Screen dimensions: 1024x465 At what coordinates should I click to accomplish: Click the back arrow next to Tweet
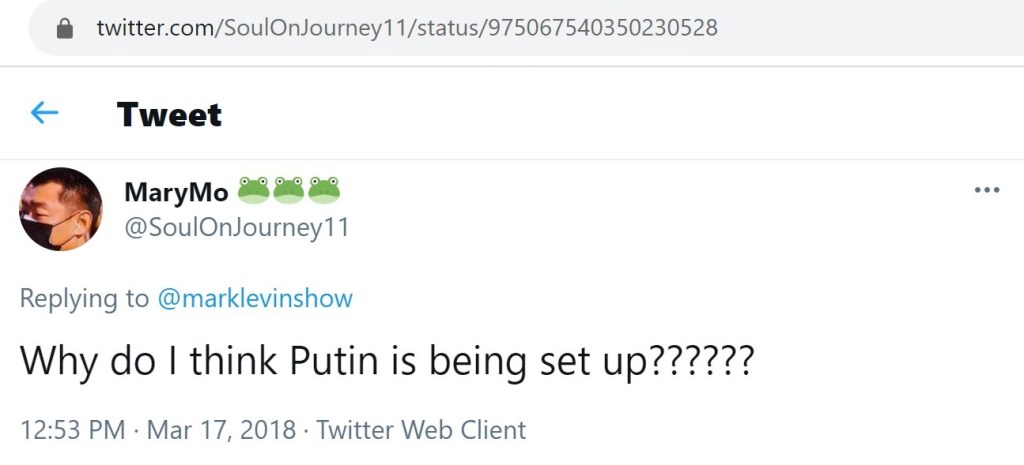[x=44, y=114]
